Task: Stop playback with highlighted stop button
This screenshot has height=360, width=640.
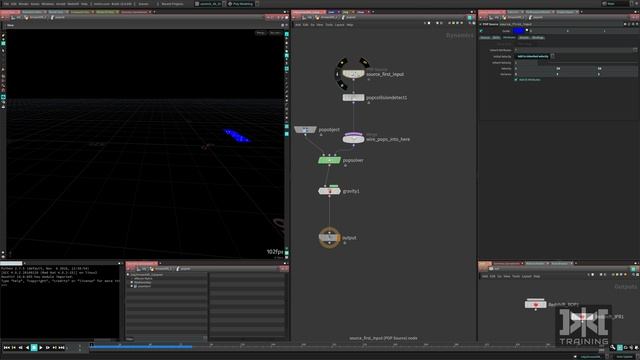Action: click(x=34, y=348)
